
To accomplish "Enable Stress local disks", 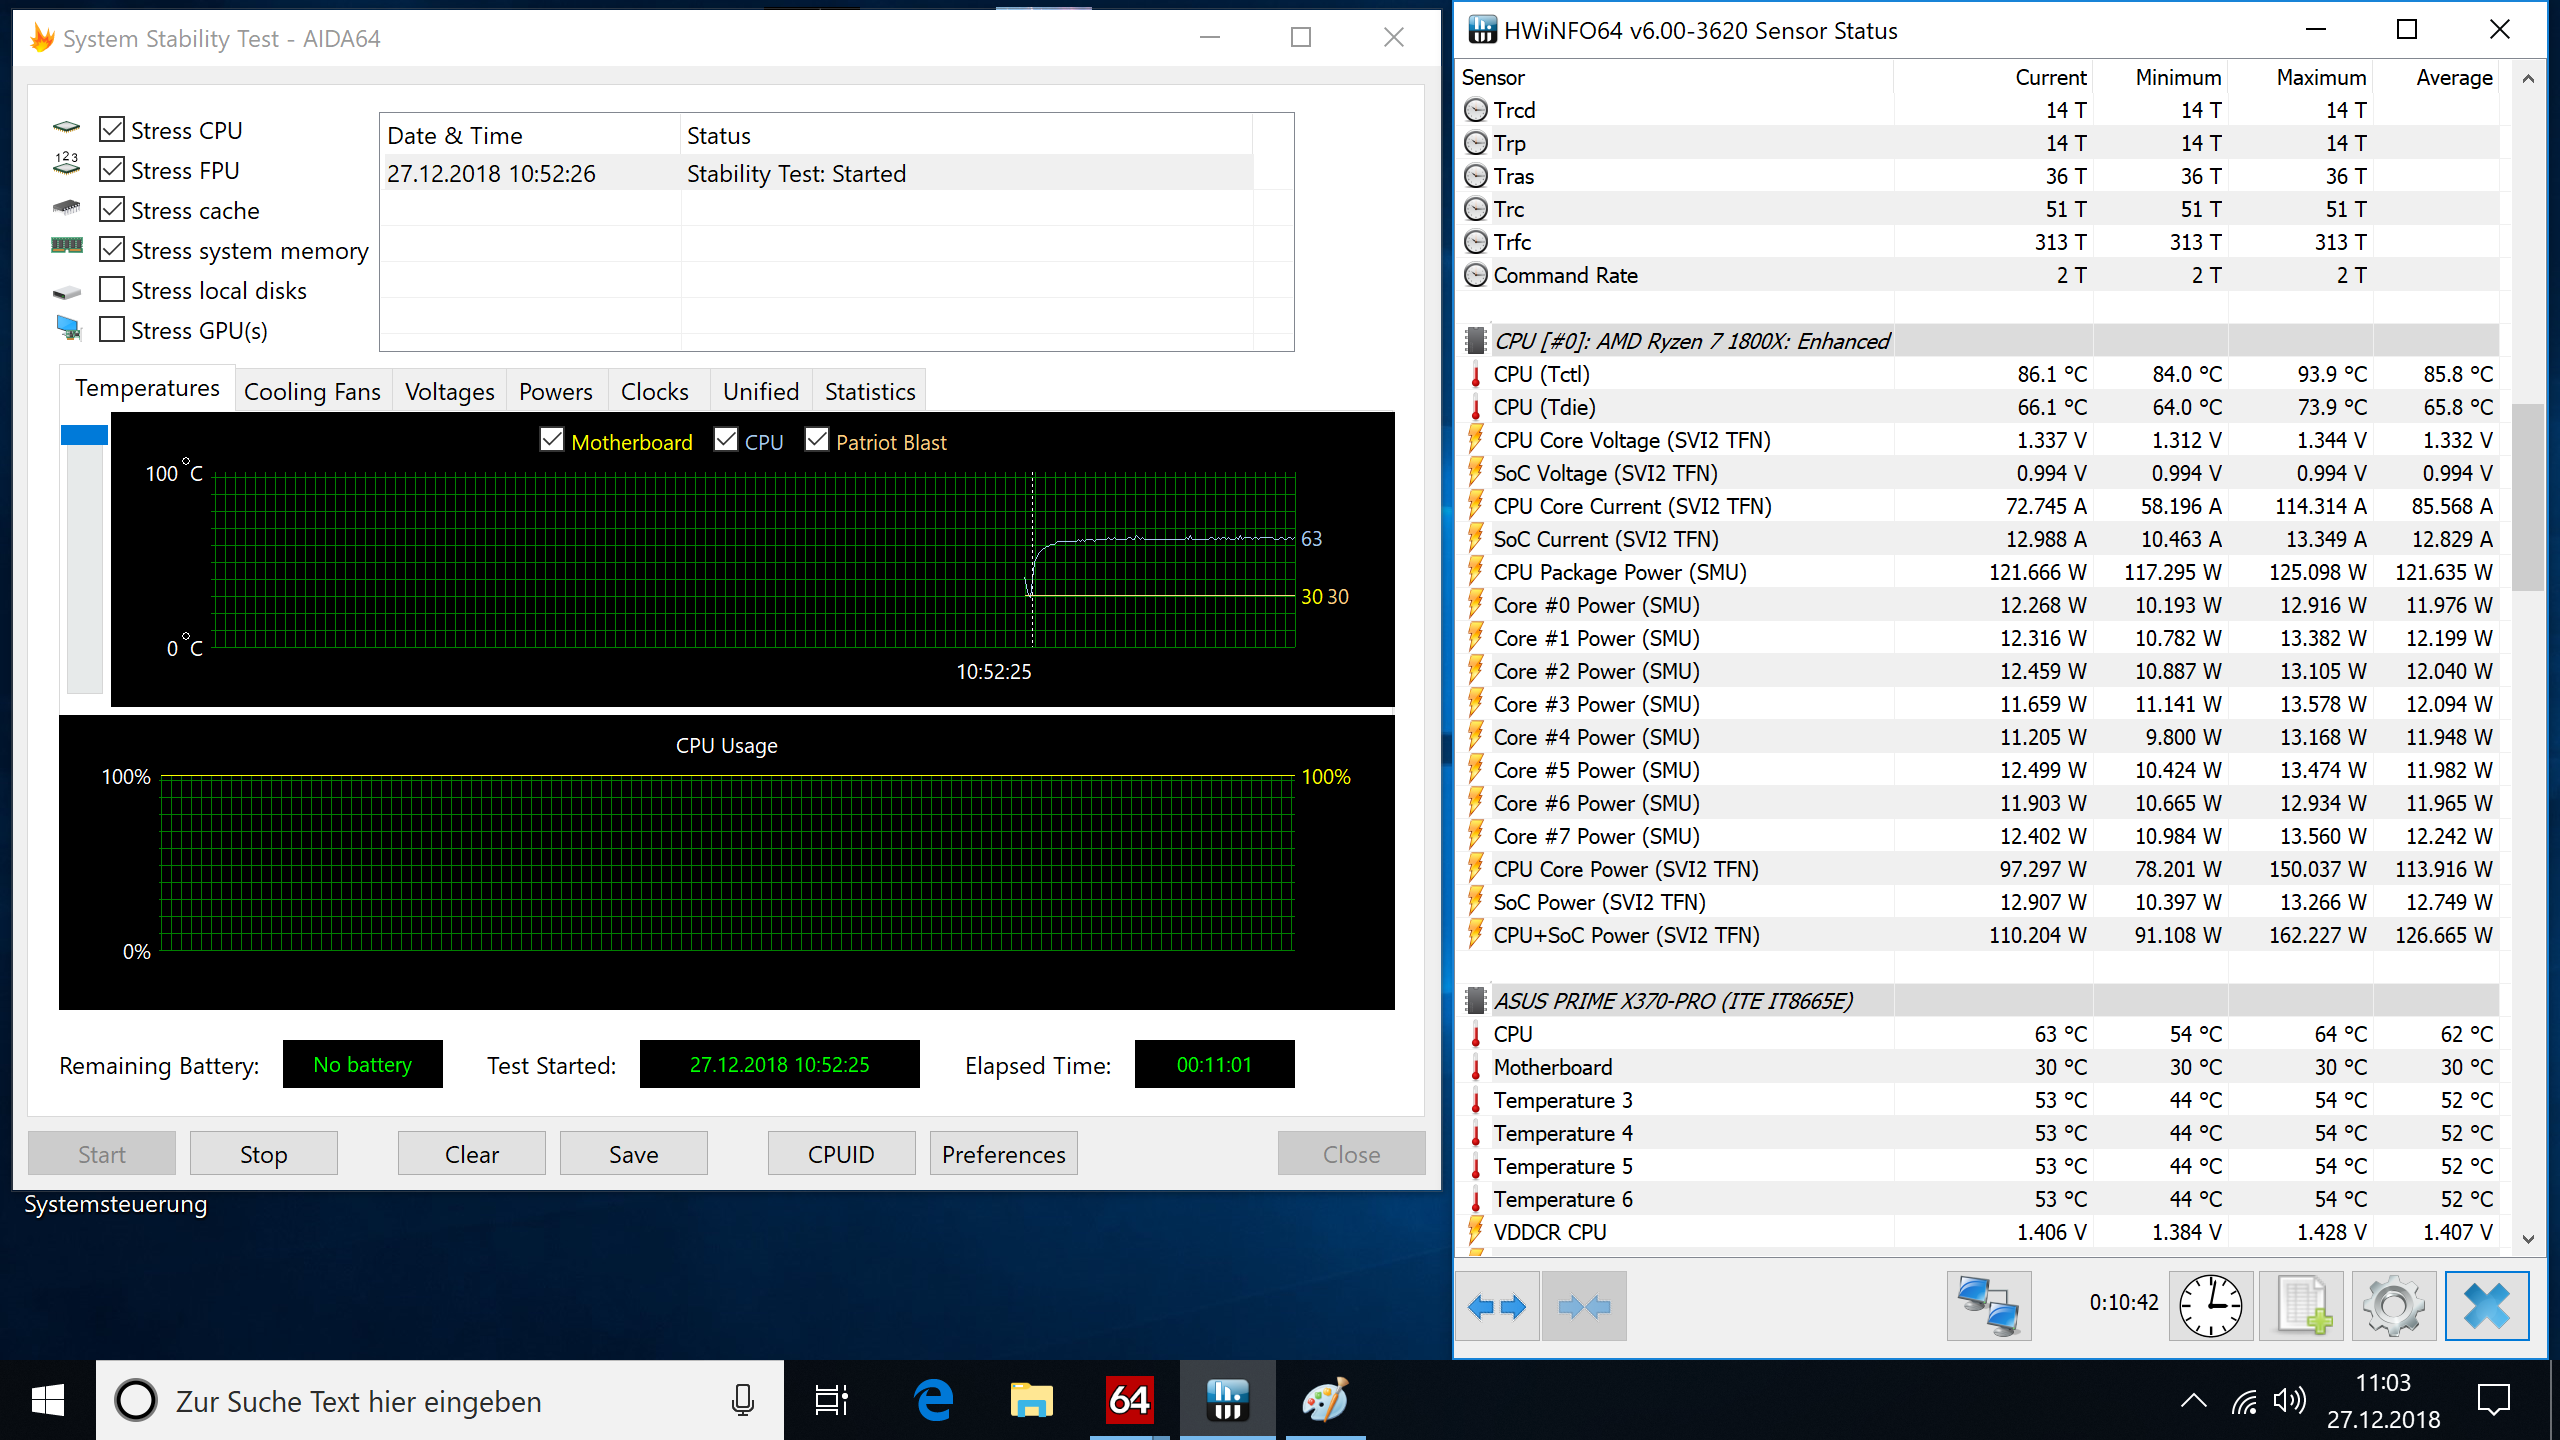I will click(x=112, y=289).
